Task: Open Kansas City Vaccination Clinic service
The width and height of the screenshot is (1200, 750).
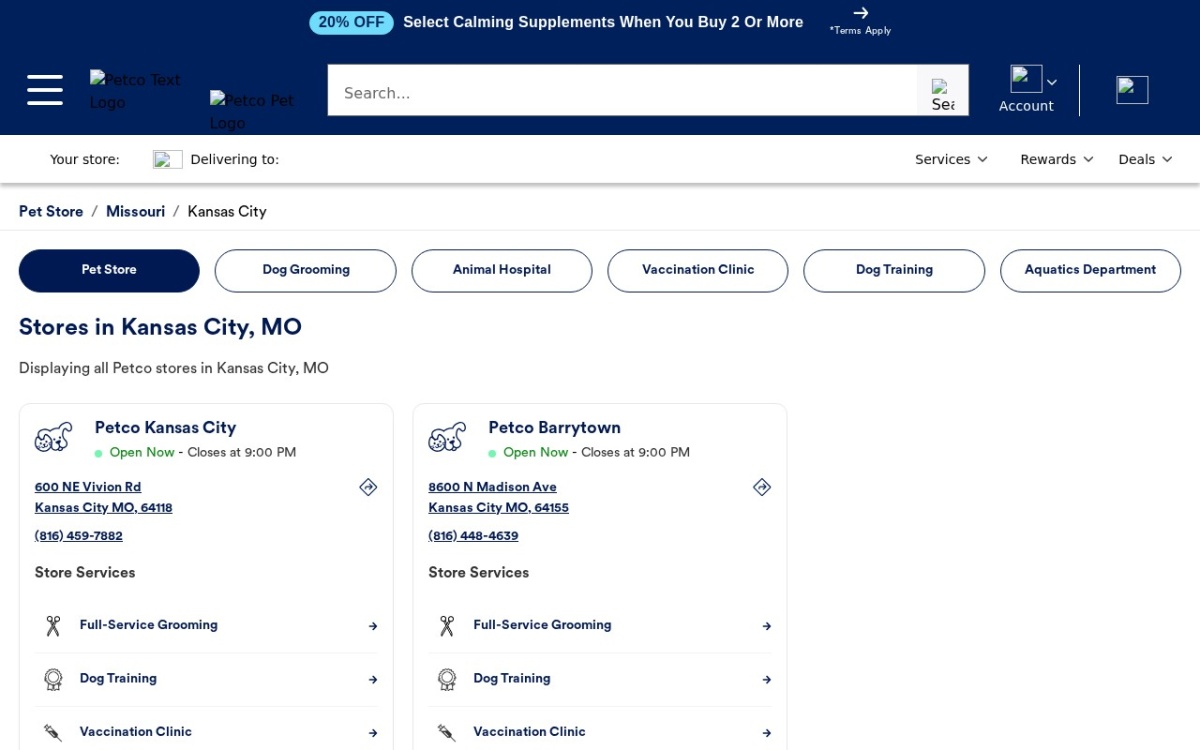Action: (207, 732)
